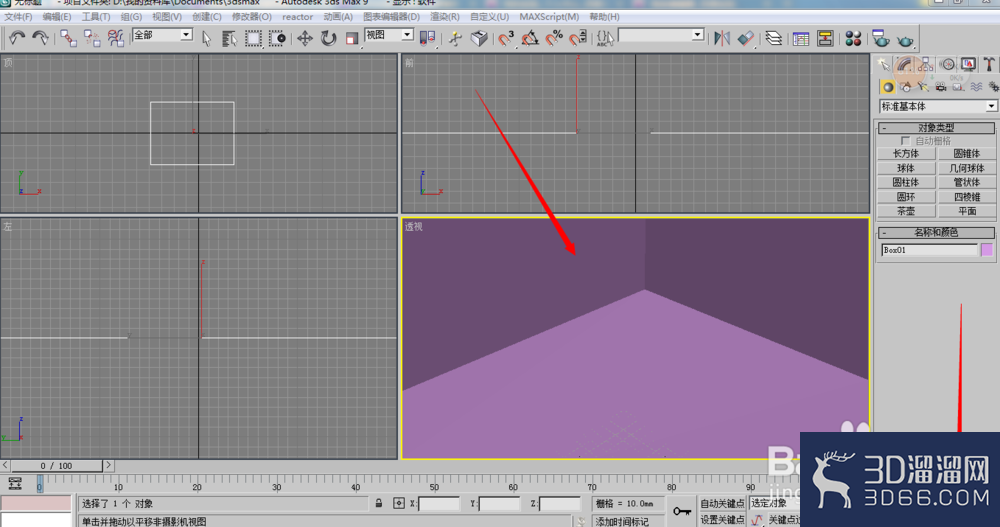
Task: Click the Use Pivot Point Center icon
Action: 427,38
